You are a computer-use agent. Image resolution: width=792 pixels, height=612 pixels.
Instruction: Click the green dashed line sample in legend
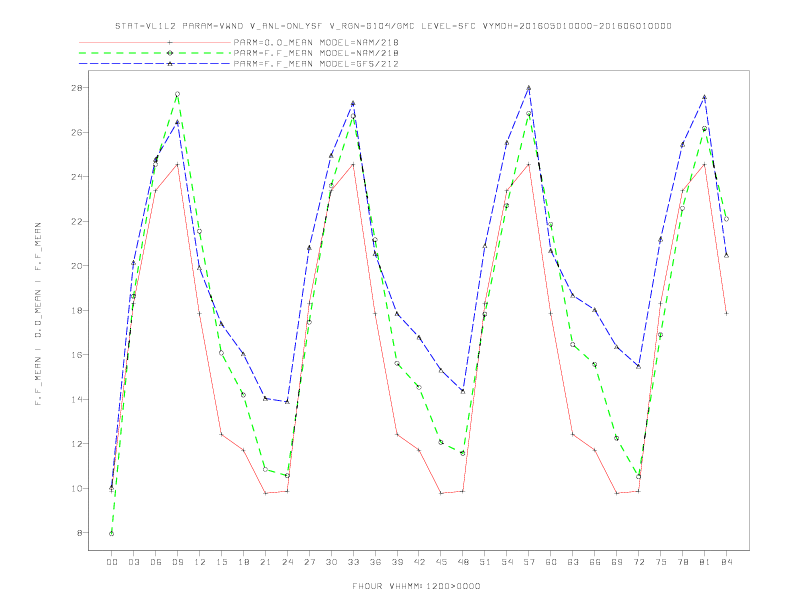(x=155, y=53)
